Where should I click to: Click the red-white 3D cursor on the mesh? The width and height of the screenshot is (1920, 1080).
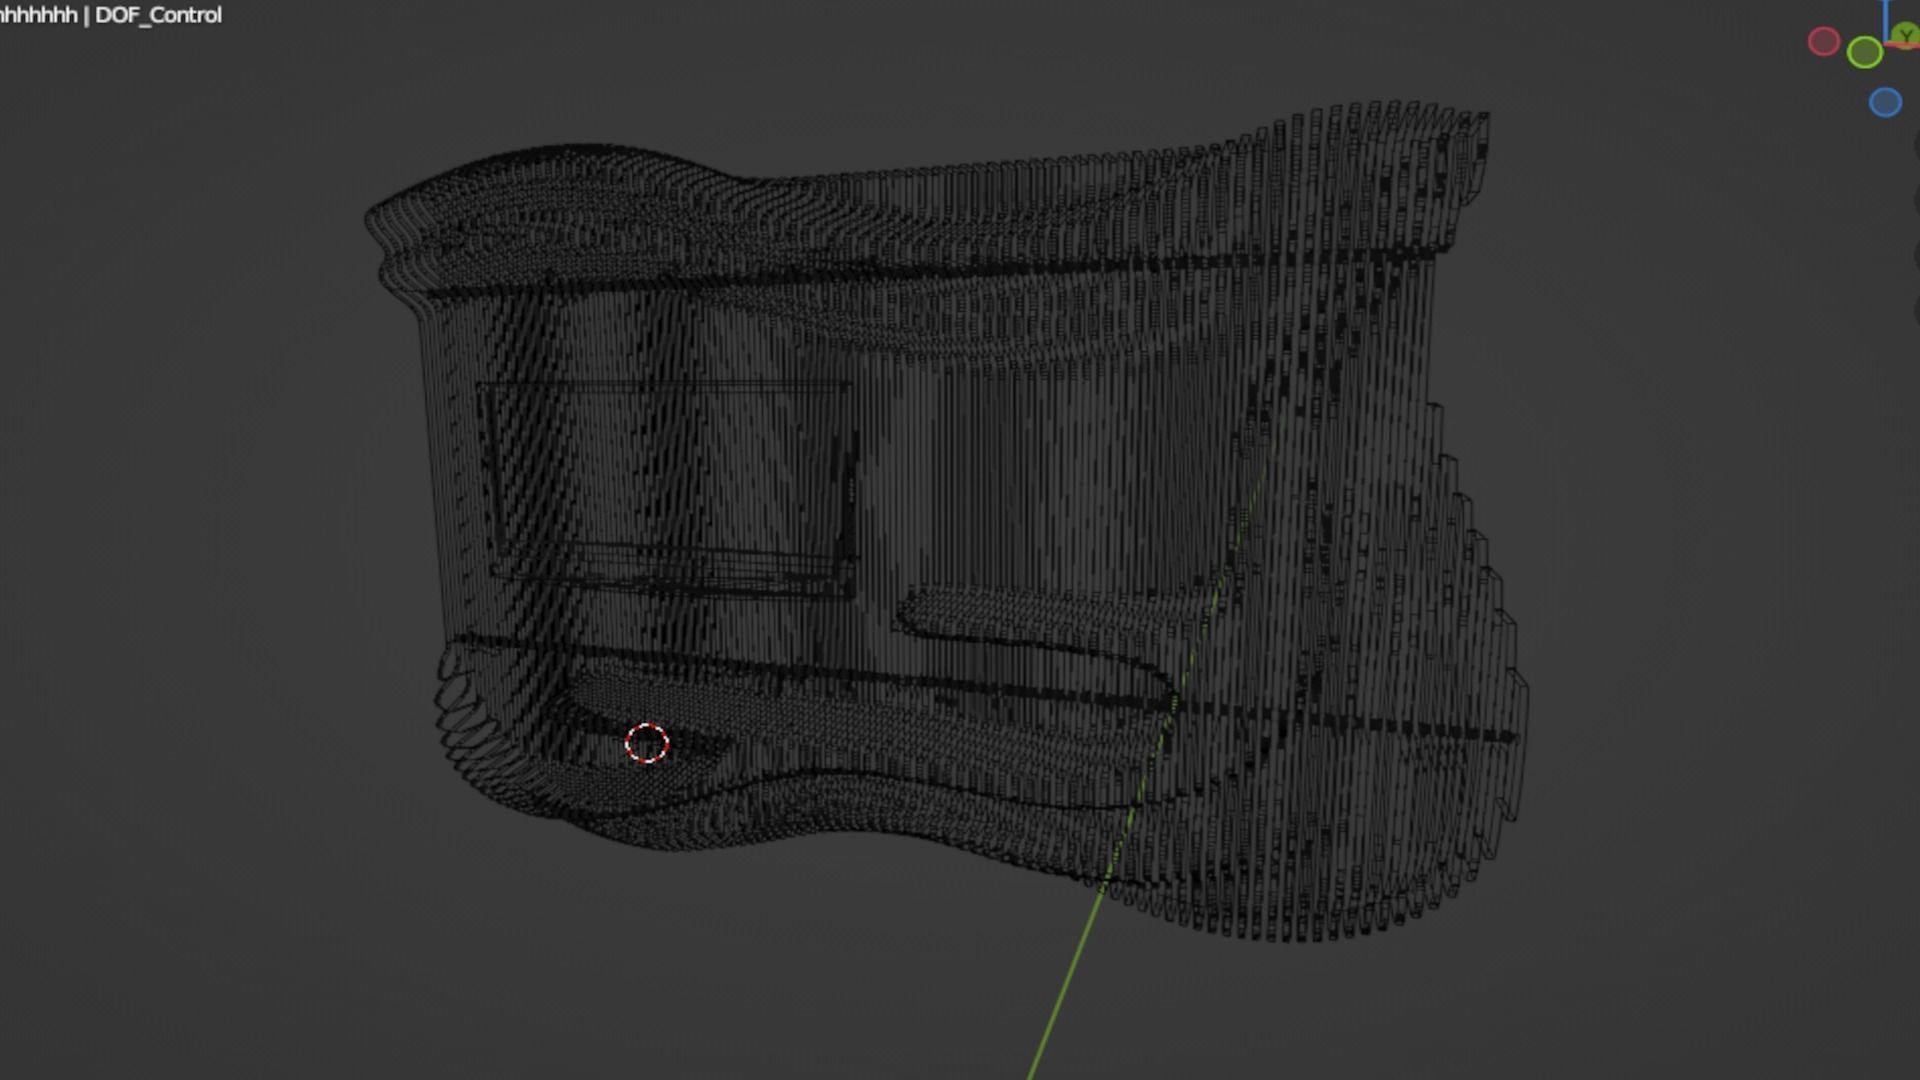tap(647, 743)
